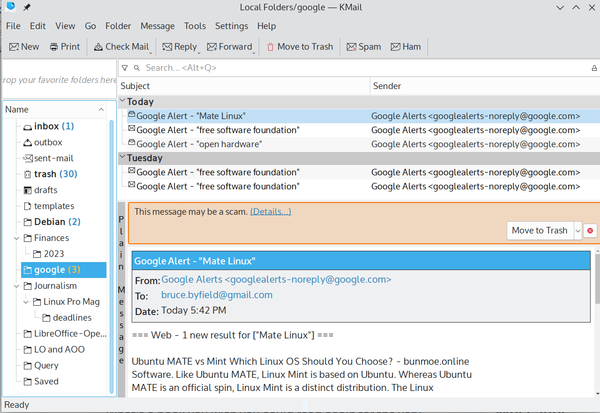The width and height of the screenshot is (600, 413).
Task: Click the New message toolbar button
Action: (24, 47)
